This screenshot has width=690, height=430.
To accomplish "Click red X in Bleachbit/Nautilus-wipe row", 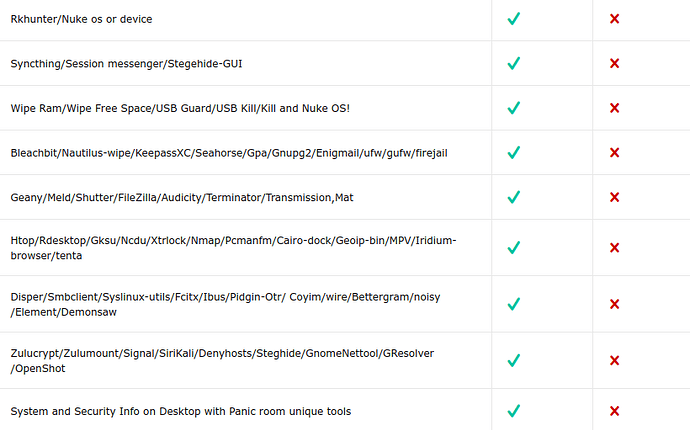I will coord(614,153).
